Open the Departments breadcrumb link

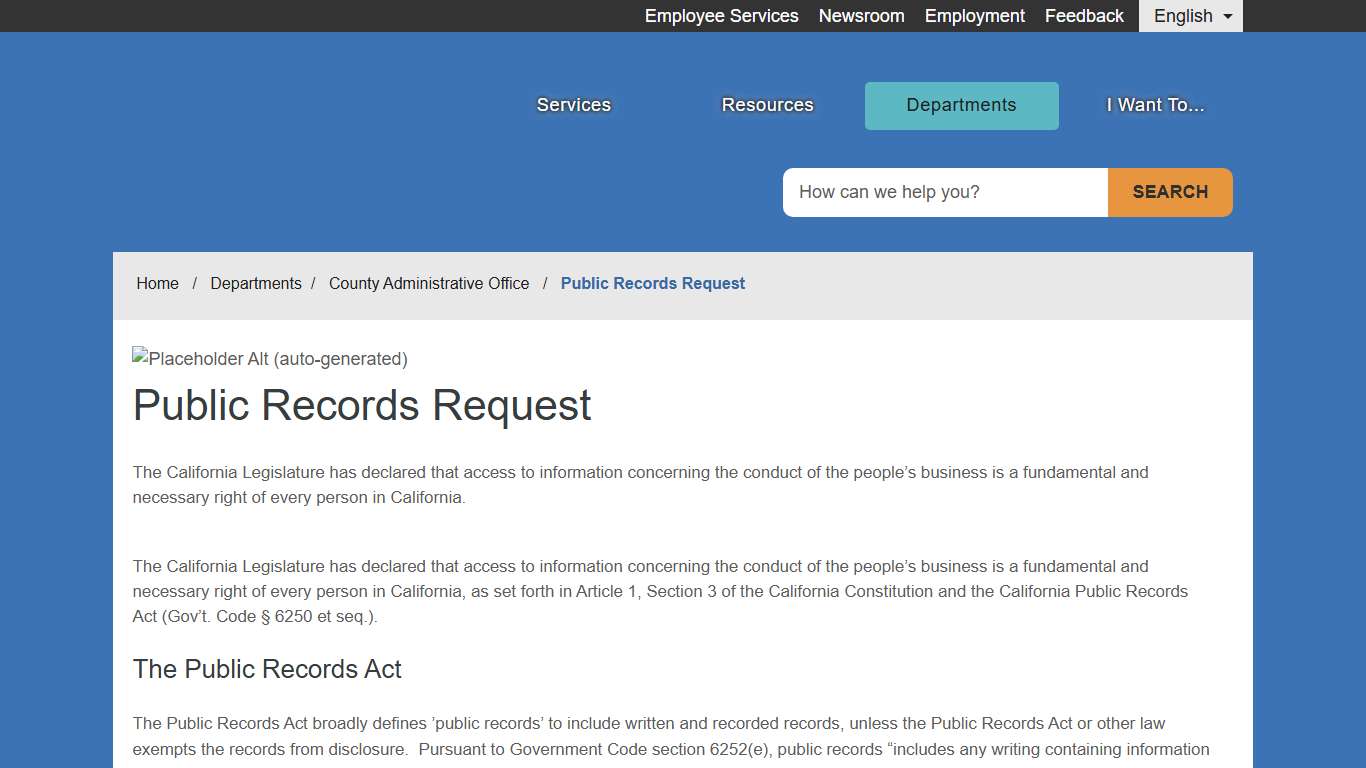pyautogui.click(x=256, y=283)
